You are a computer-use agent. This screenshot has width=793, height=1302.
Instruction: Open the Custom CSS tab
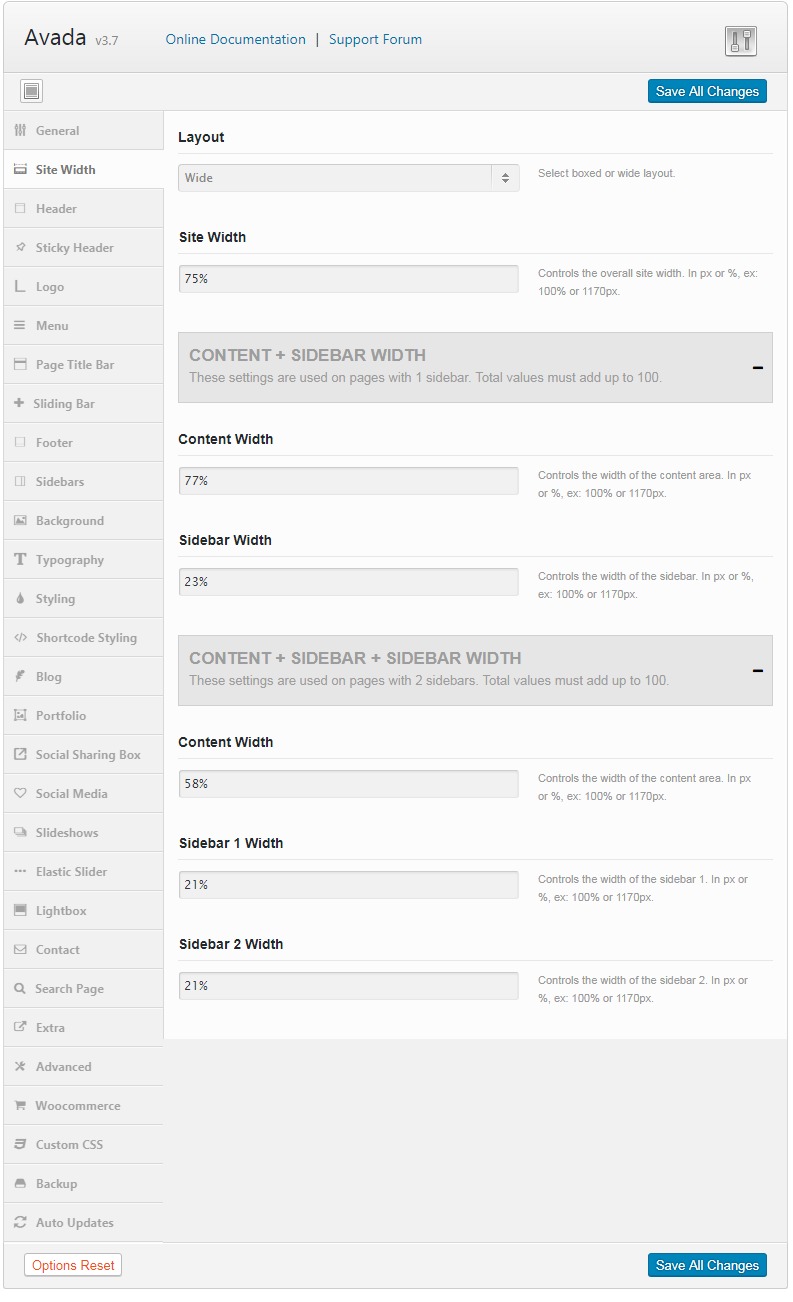pos(84,1145)
